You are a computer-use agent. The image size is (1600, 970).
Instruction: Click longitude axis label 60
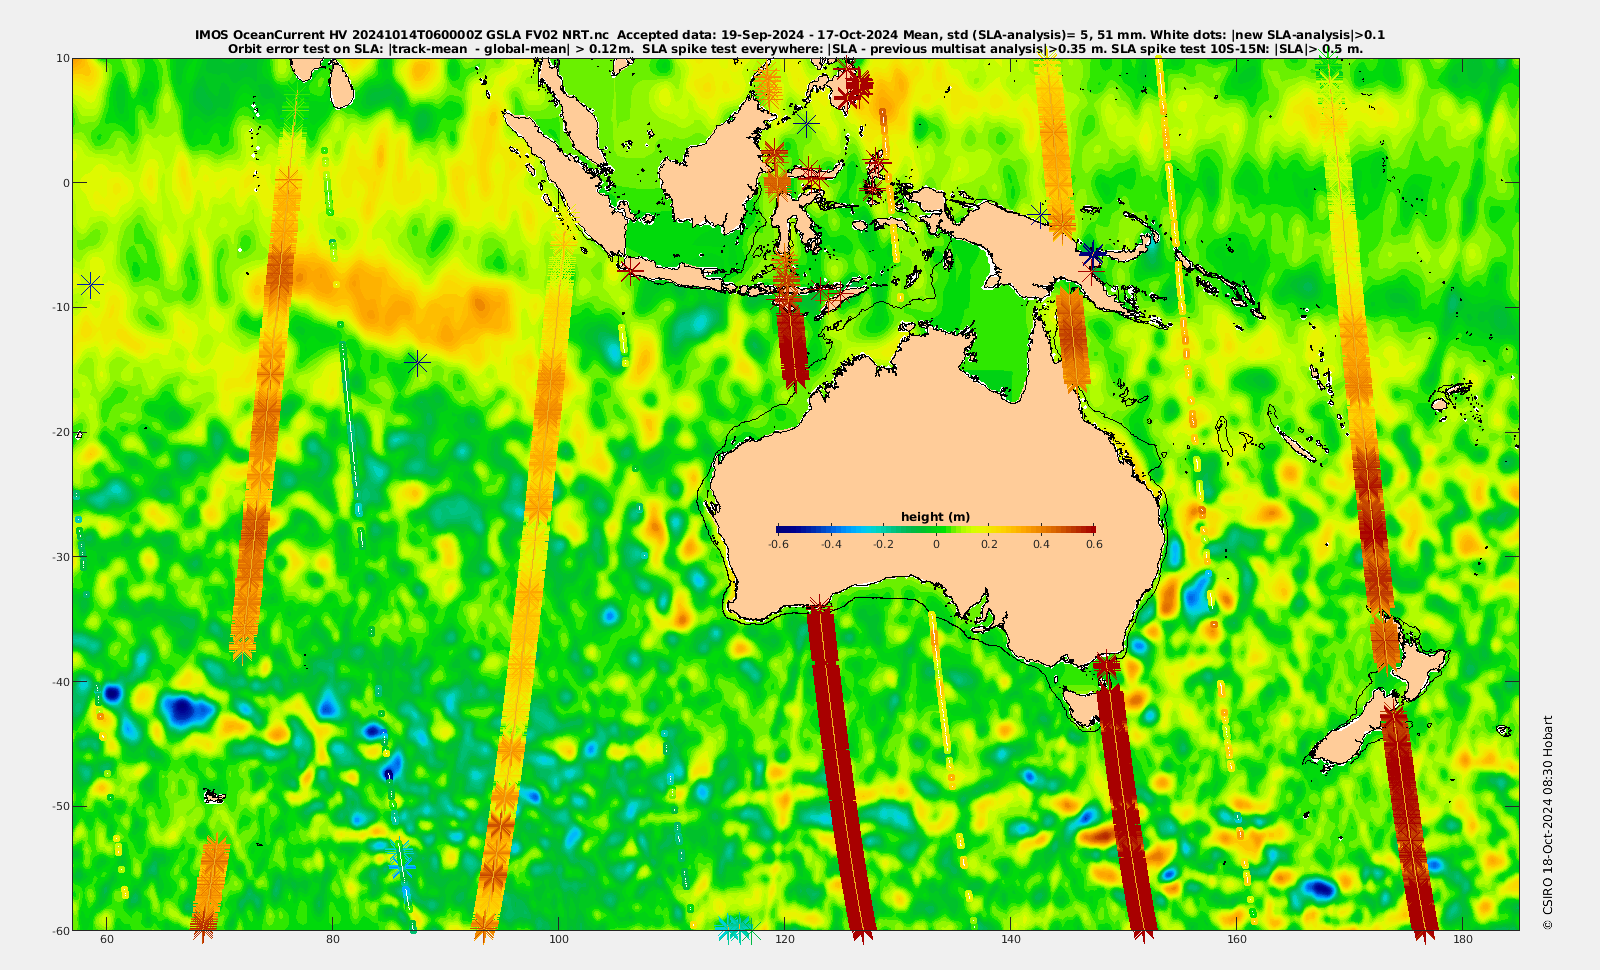[107, 939]
